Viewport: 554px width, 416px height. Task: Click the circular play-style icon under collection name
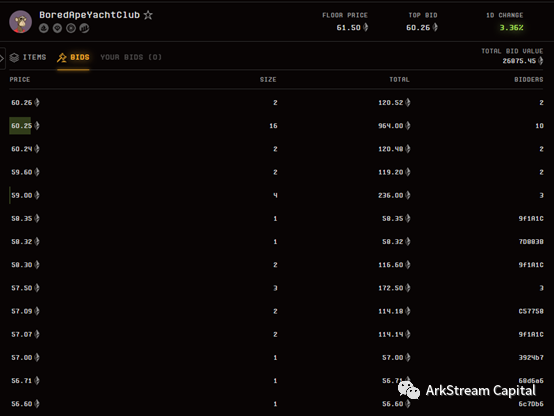point(71,28)
